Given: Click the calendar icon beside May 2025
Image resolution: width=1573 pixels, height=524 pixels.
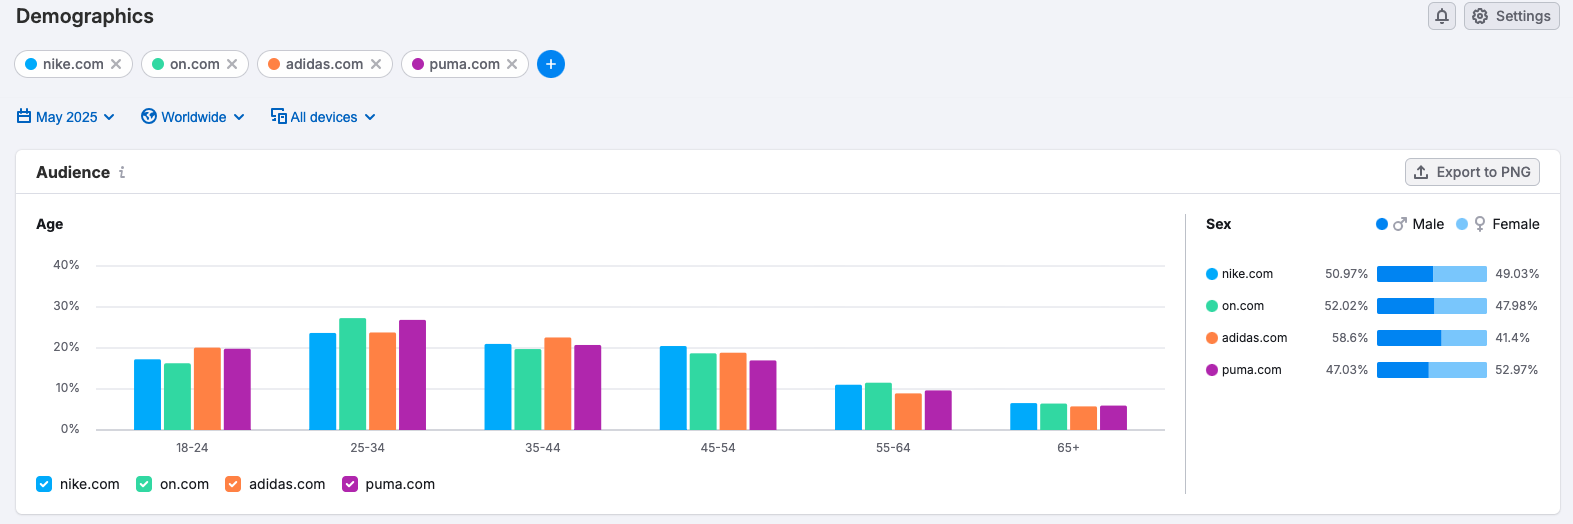Looking at the screenshot, I should tap(24, 117).
